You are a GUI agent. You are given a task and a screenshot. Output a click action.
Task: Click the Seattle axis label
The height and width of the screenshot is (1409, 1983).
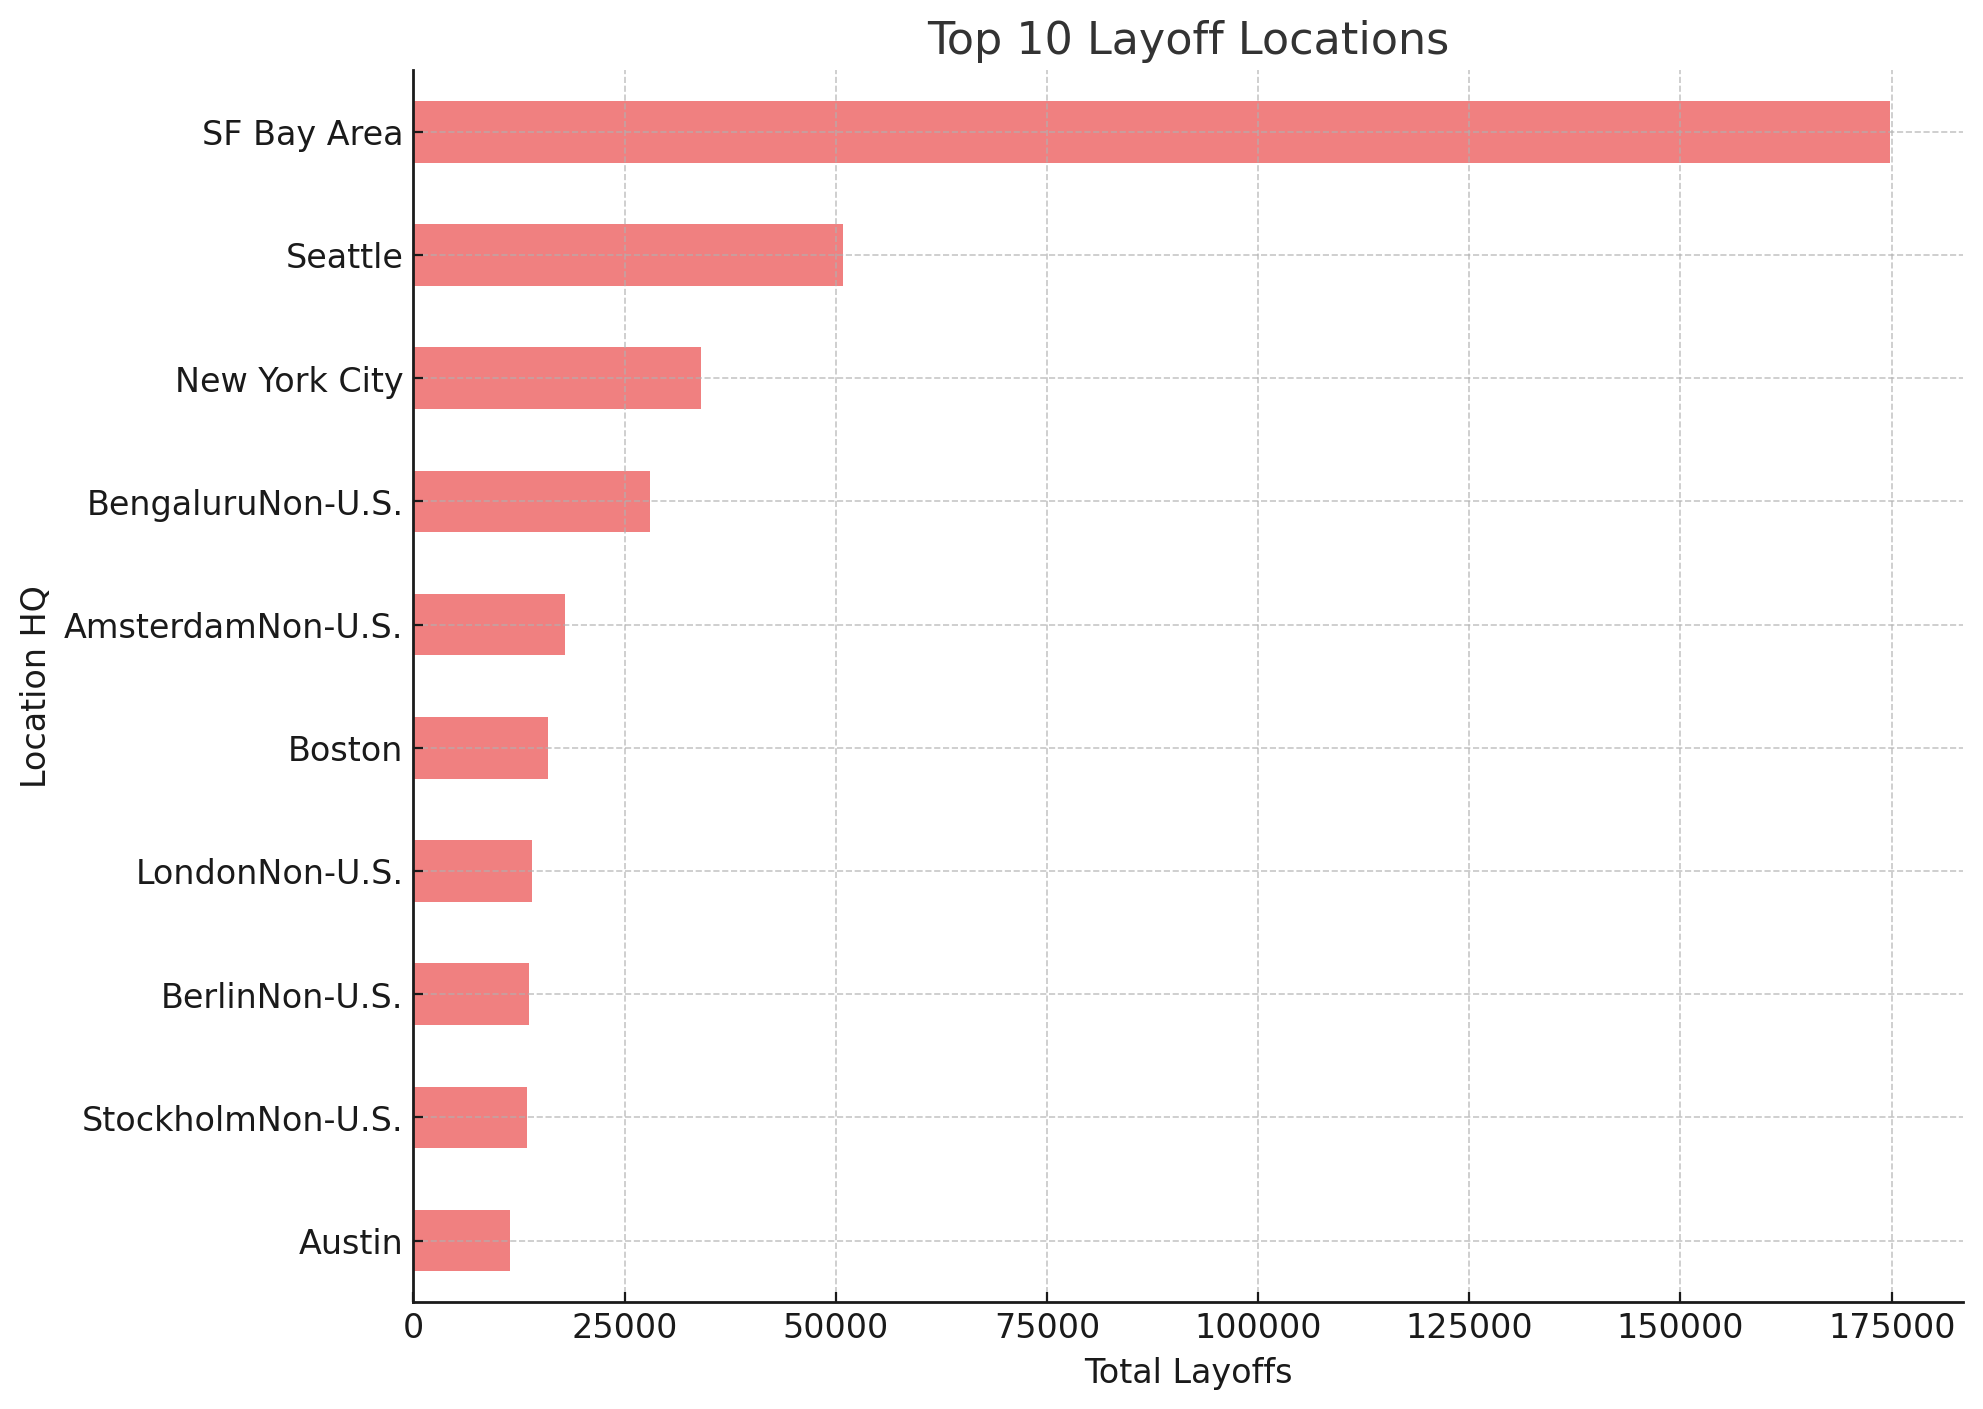(344, 257)
